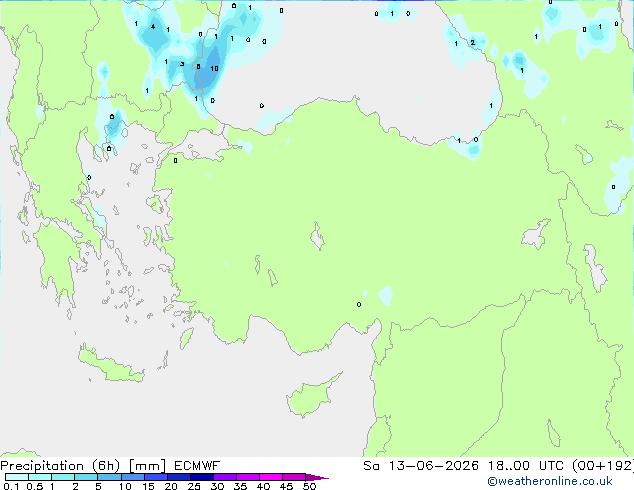Click the purple legend swatch between 30 and 35
The width and height of the screenshot is (634, 490).
point(225,477)
